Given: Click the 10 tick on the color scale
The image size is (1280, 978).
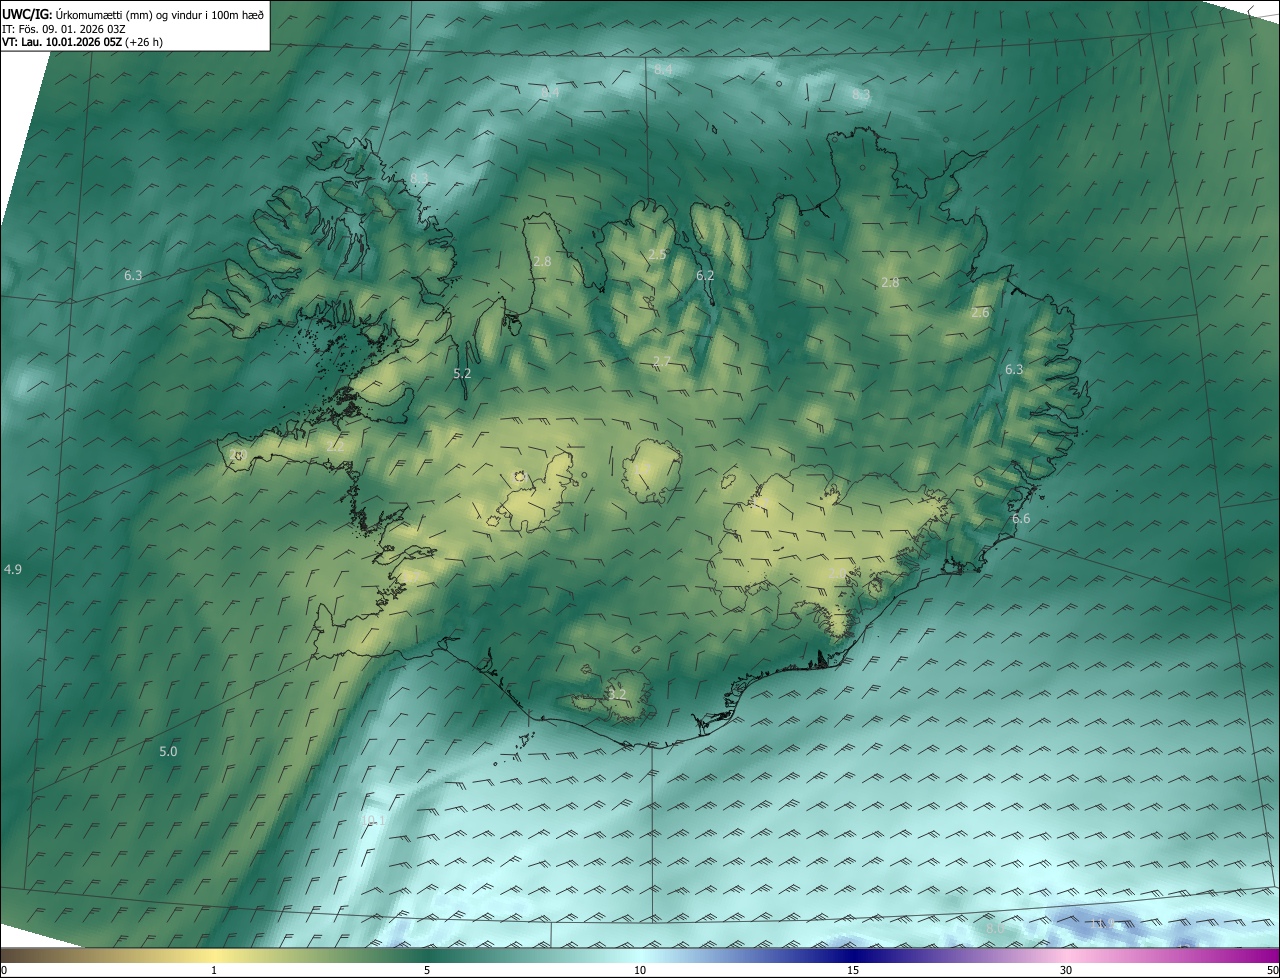Looking at the screenshot, I should point(640,970).
